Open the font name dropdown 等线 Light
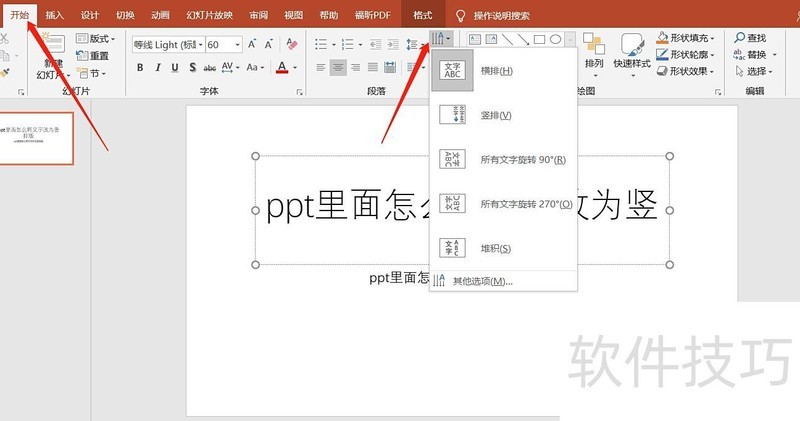 pos(201,45)
